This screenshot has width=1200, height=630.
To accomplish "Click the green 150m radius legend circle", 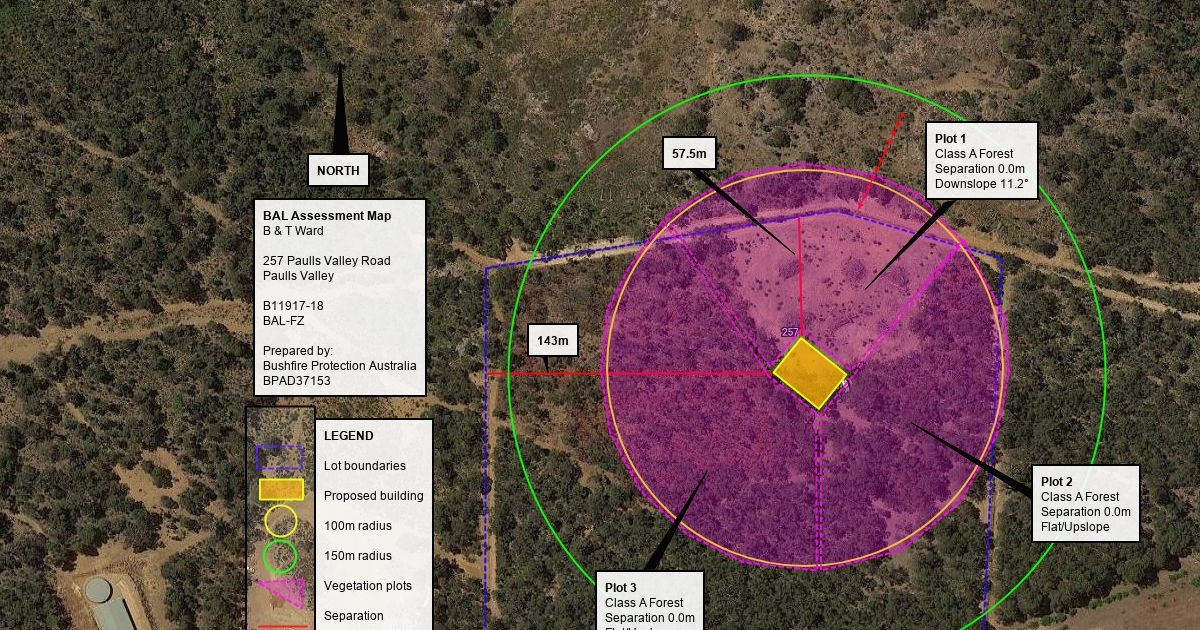I will [281, 556].
